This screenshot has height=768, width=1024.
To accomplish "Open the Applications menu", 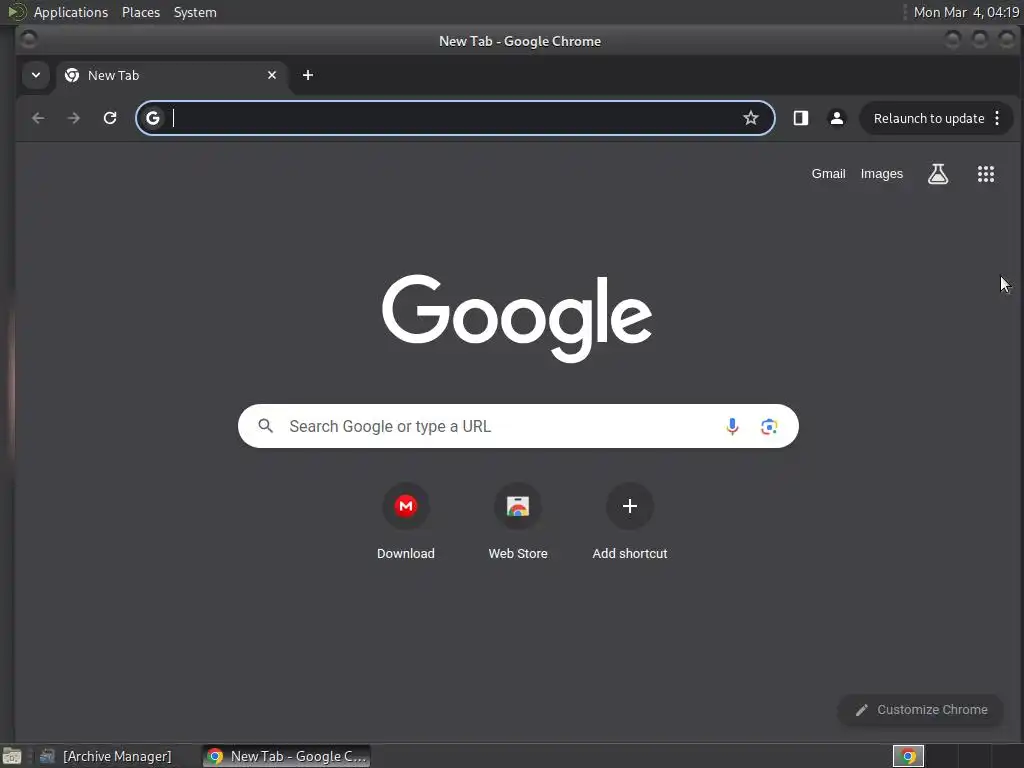I will (x=71, y=12).
